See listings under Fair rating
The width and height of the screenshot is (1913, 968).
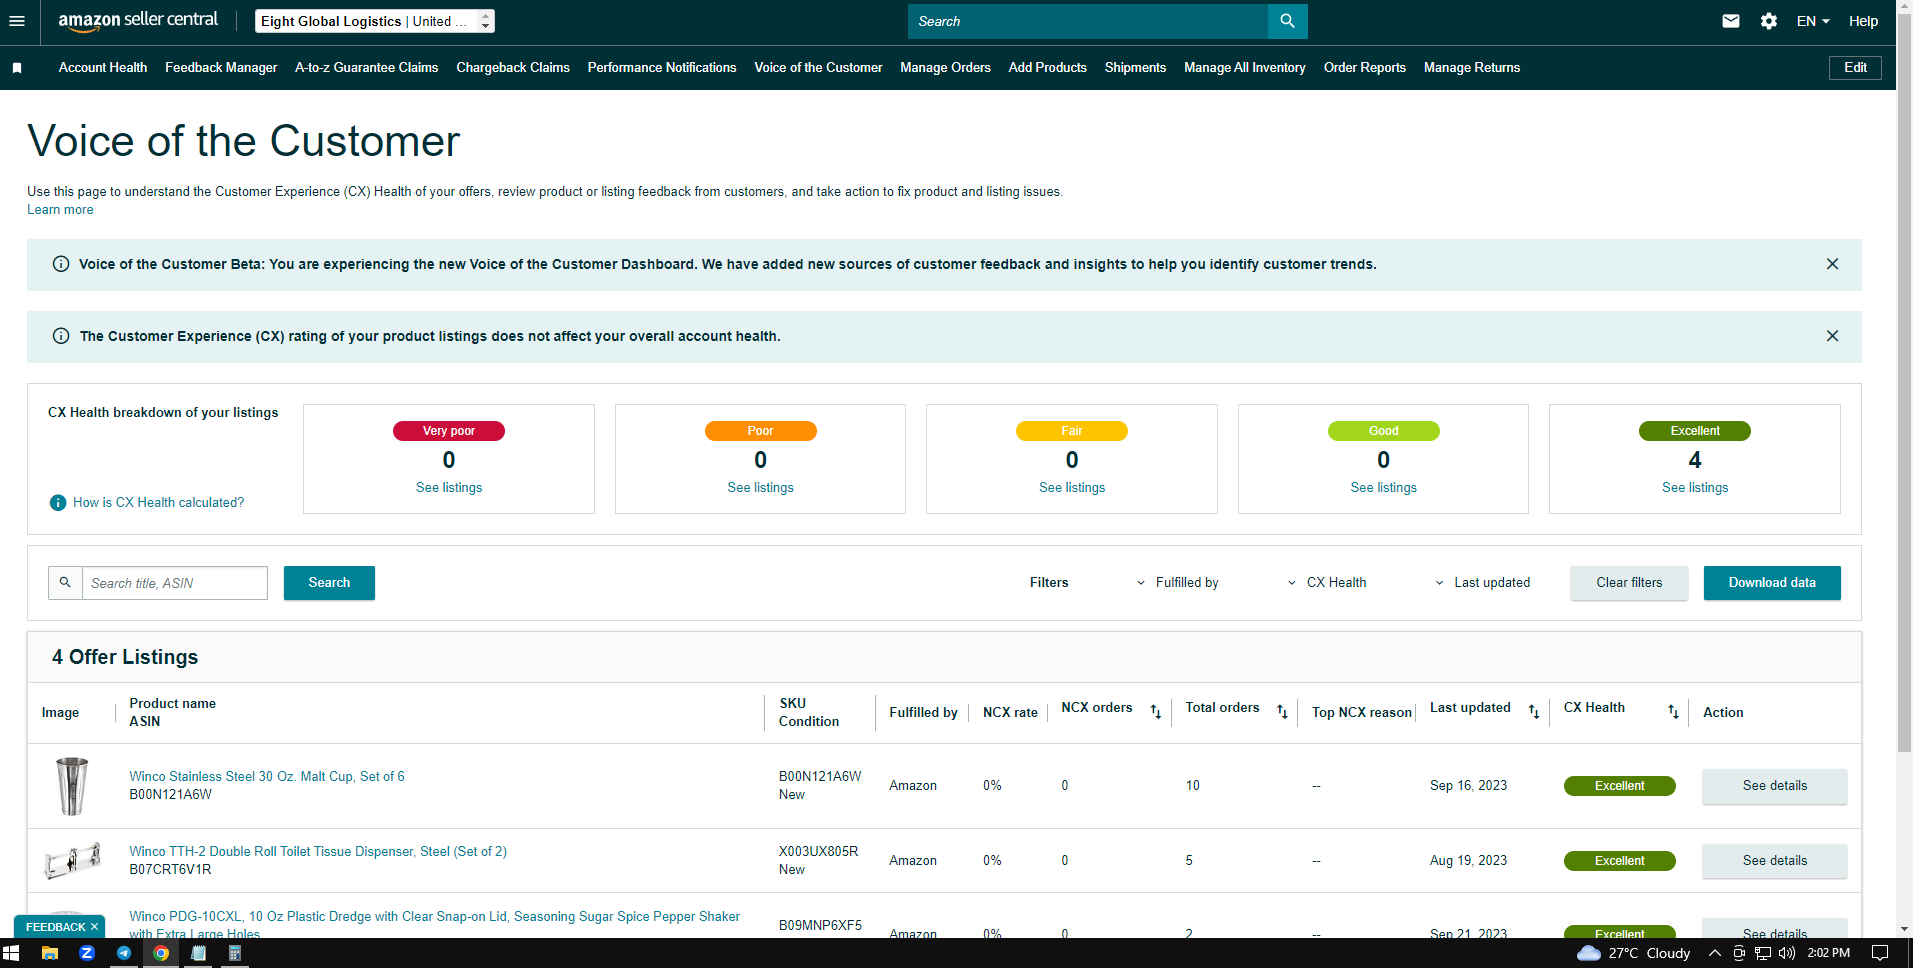coord(1072,488)
